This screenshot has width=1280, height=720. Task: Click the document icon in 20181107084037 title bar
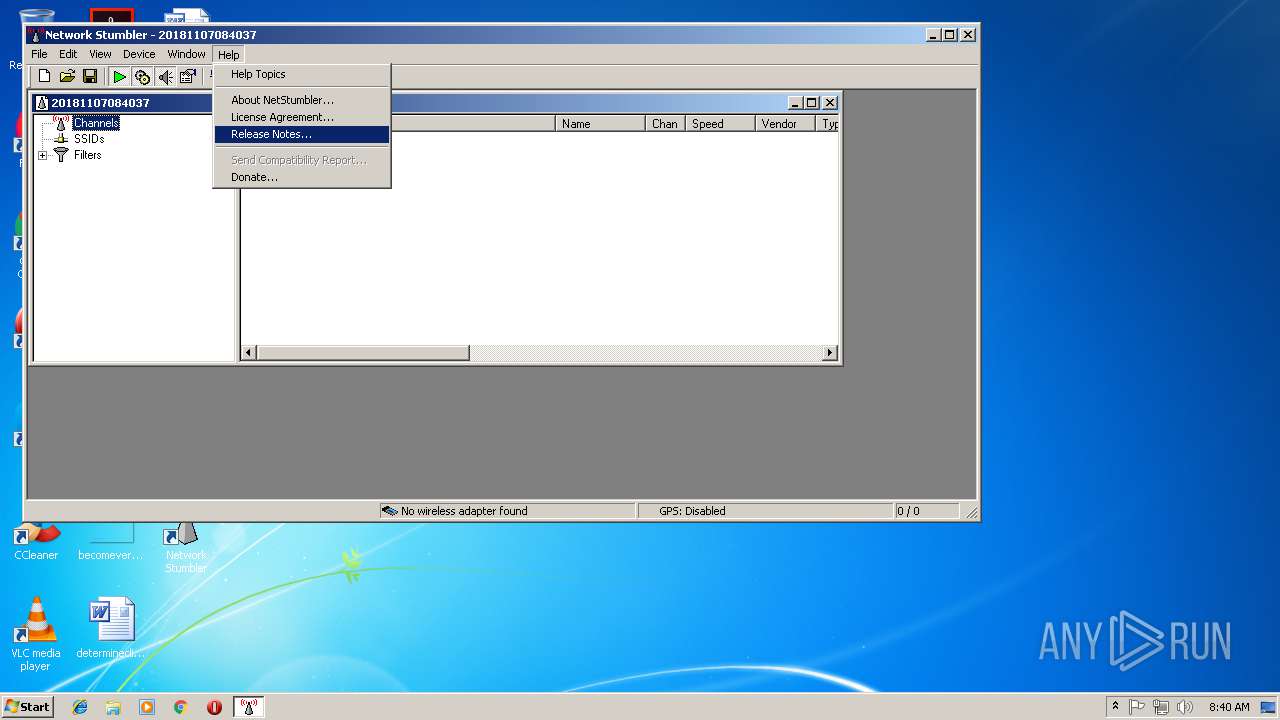pyautogui.click(x=42, y=103)
